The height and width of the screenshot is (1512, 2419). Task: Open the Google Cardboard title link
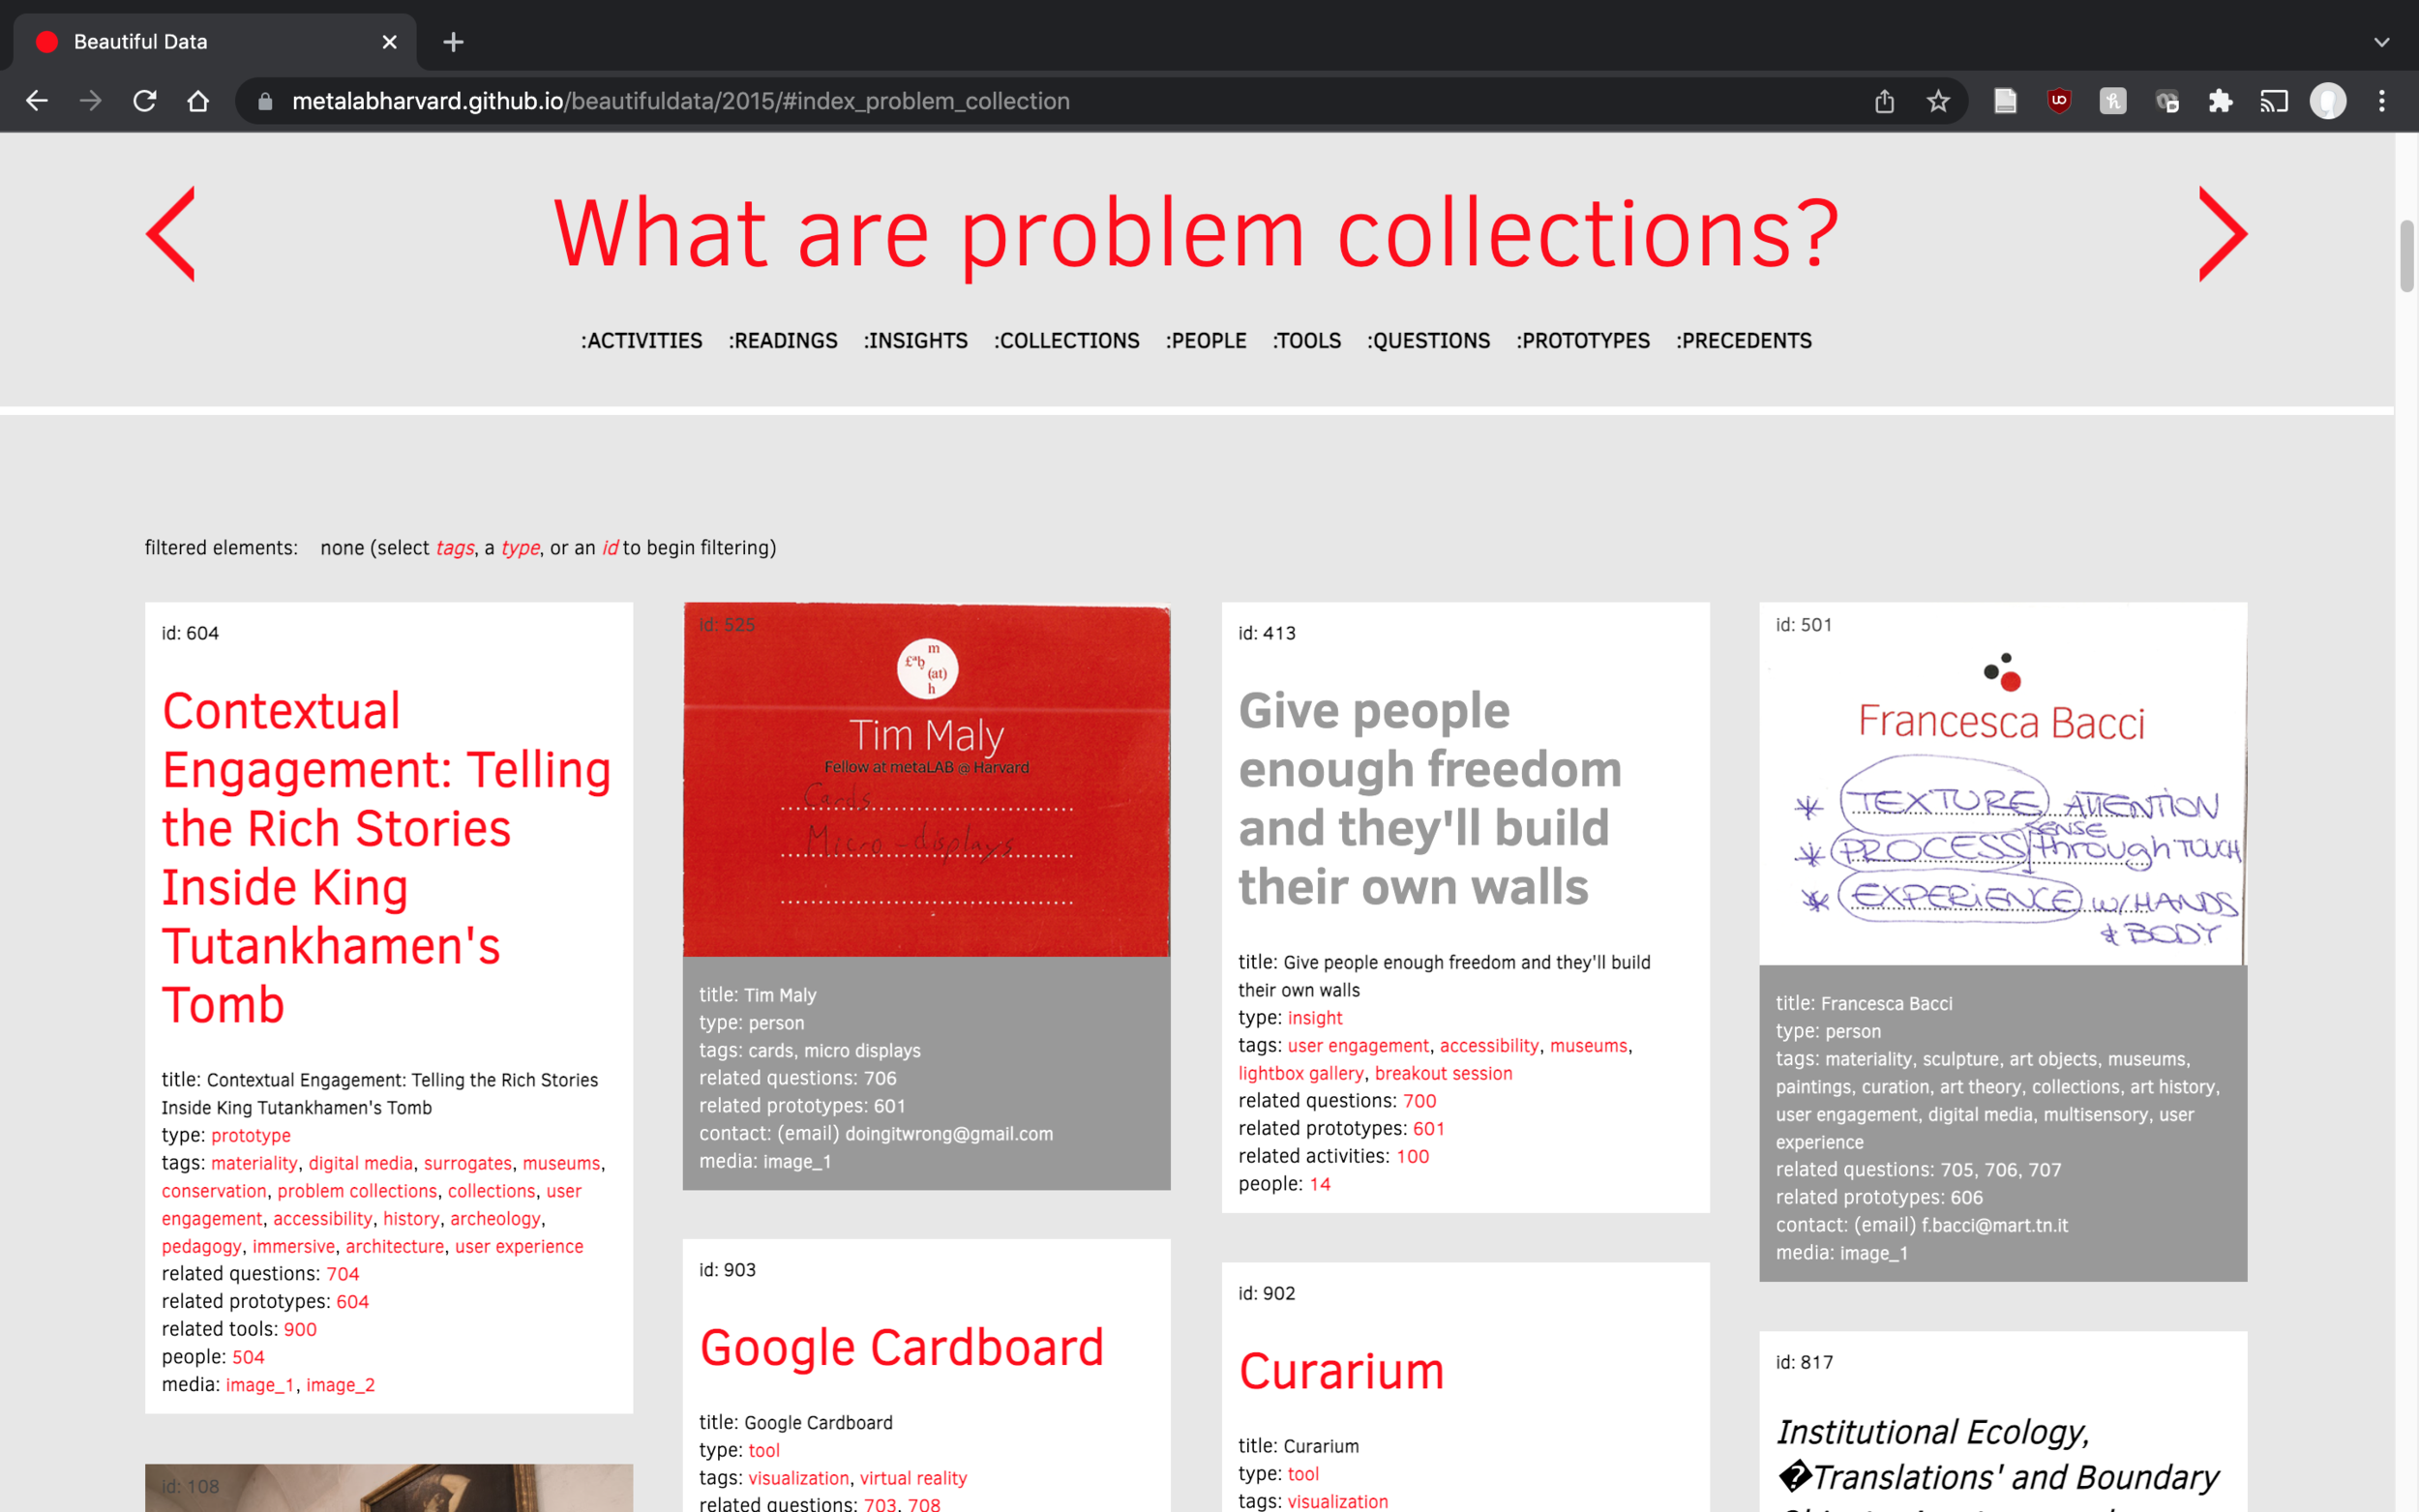pyautogui.click(x=901, y=1348)
